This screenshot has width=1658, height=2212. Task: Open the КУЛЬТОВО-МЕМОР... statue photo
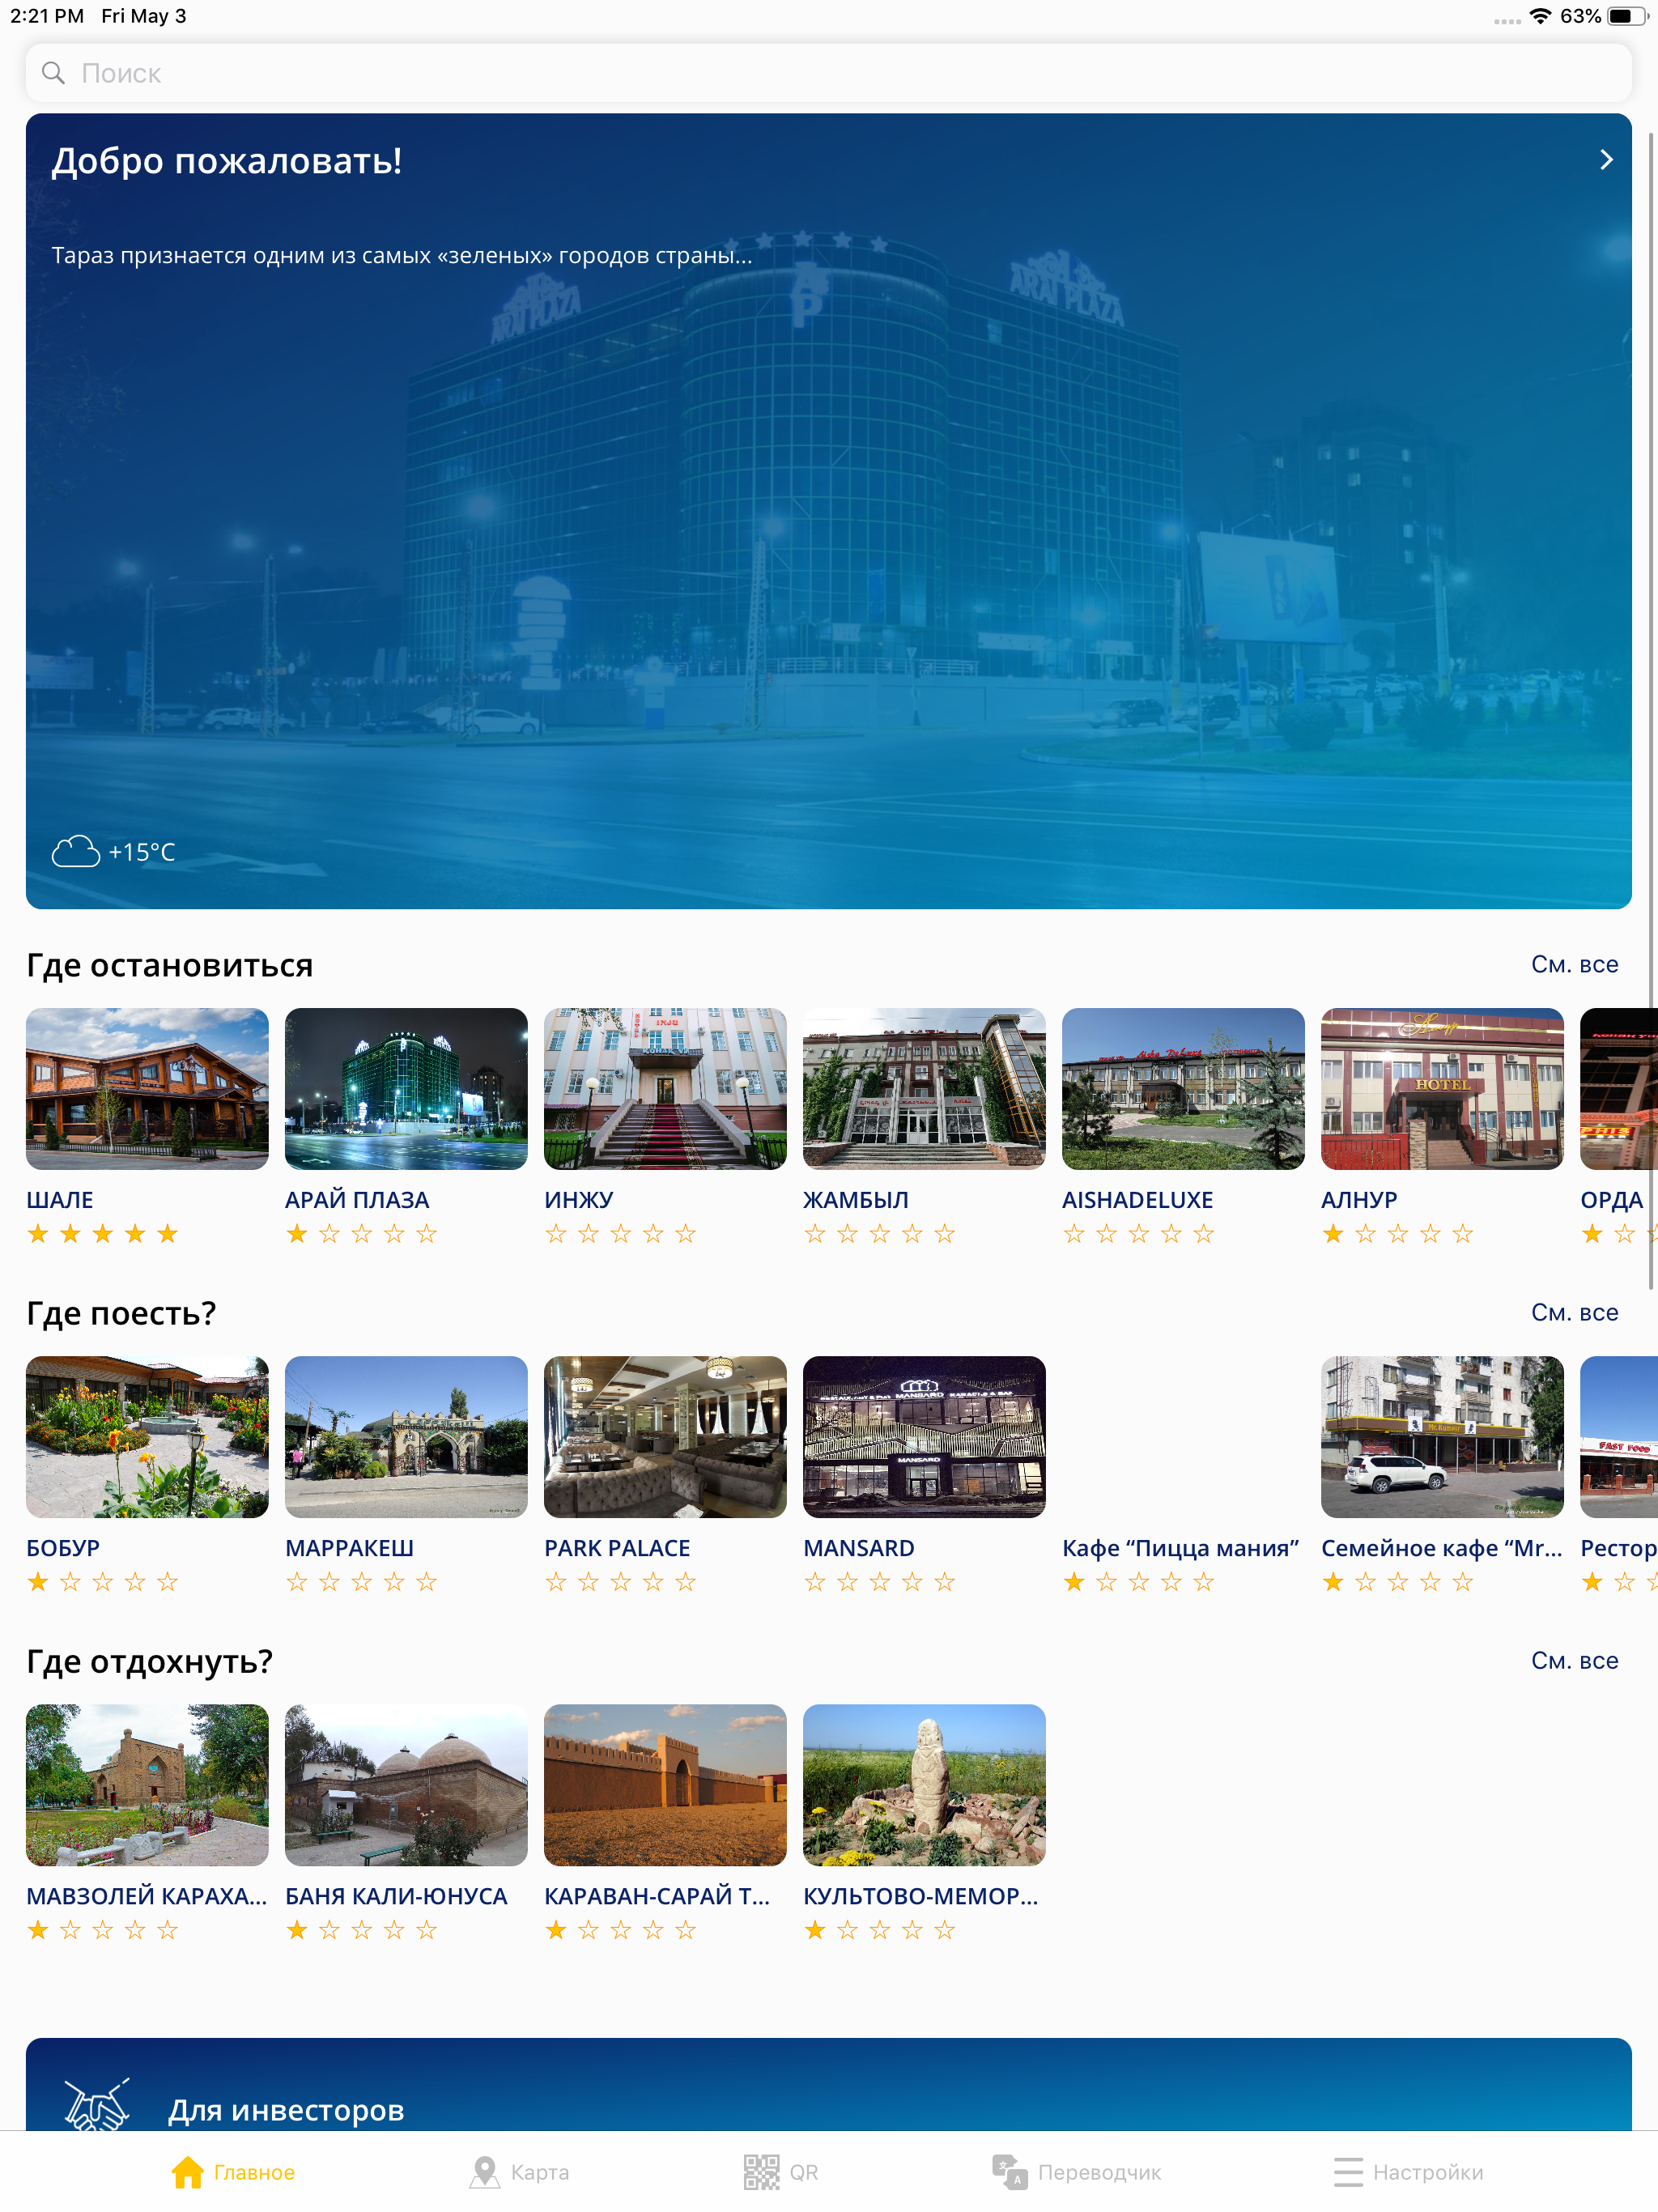(x=924, y=1785)
